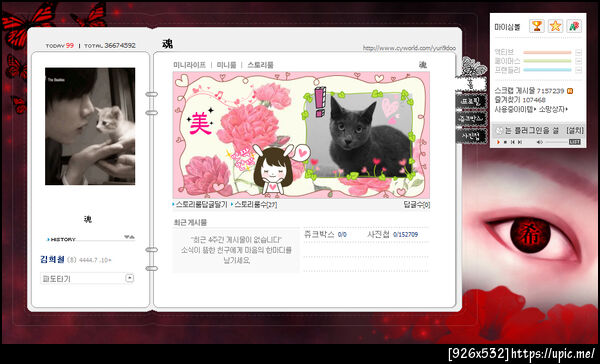Click the 페이머스 rating bar

547,61
